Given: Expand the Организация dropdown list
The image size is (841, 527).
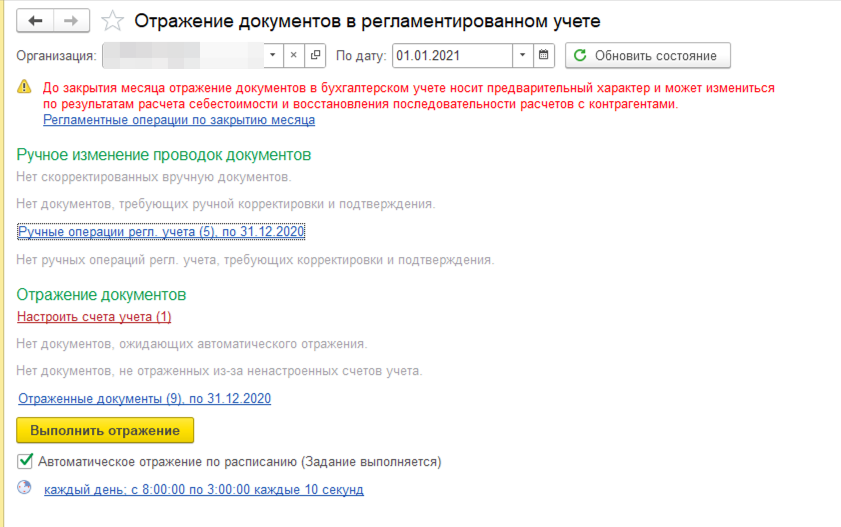Looking at the screenshot, I should (273, 55).
